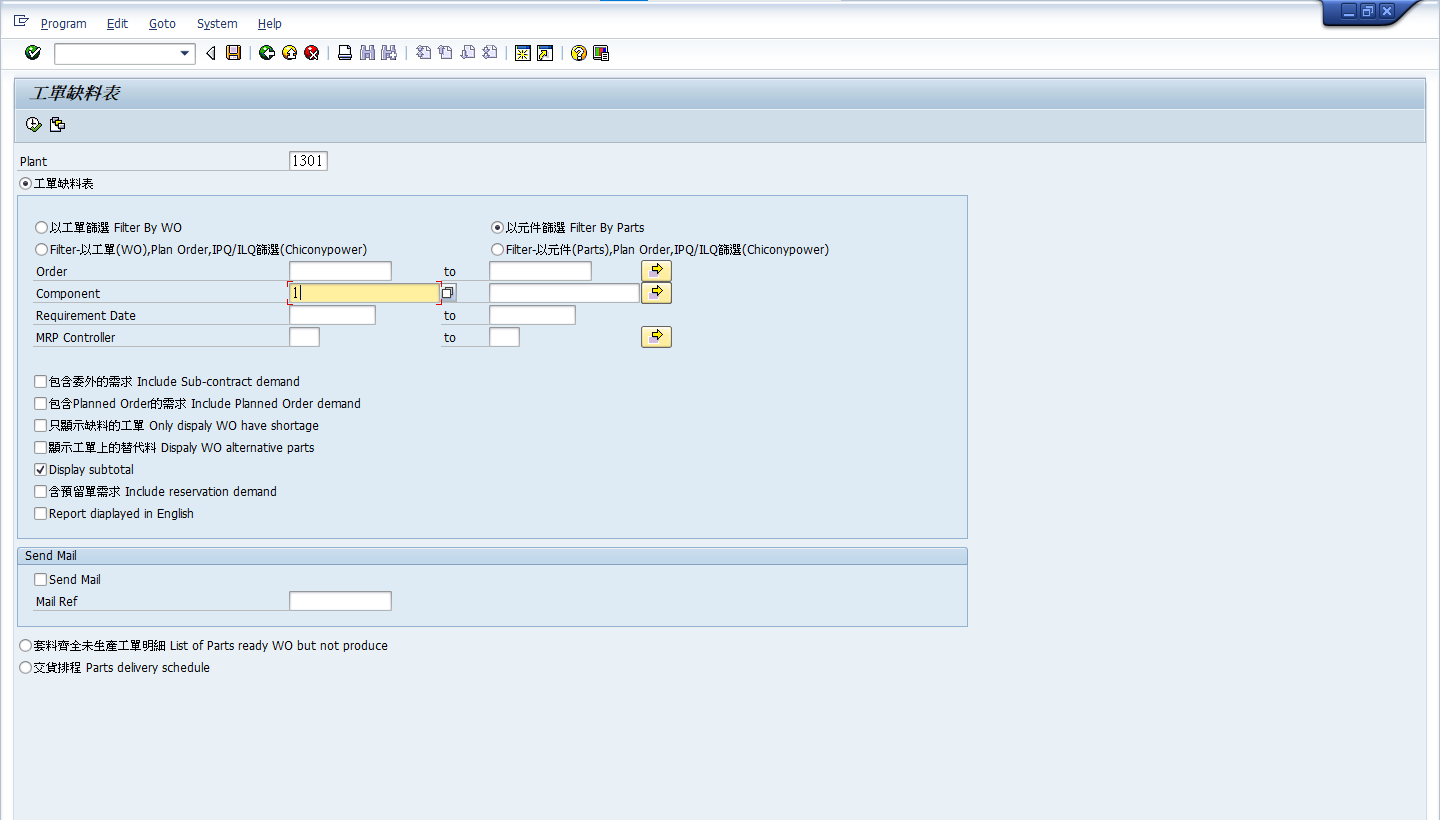Open the Component field value help button
The image size is (1440, 820).
click(x=449, y=293)
